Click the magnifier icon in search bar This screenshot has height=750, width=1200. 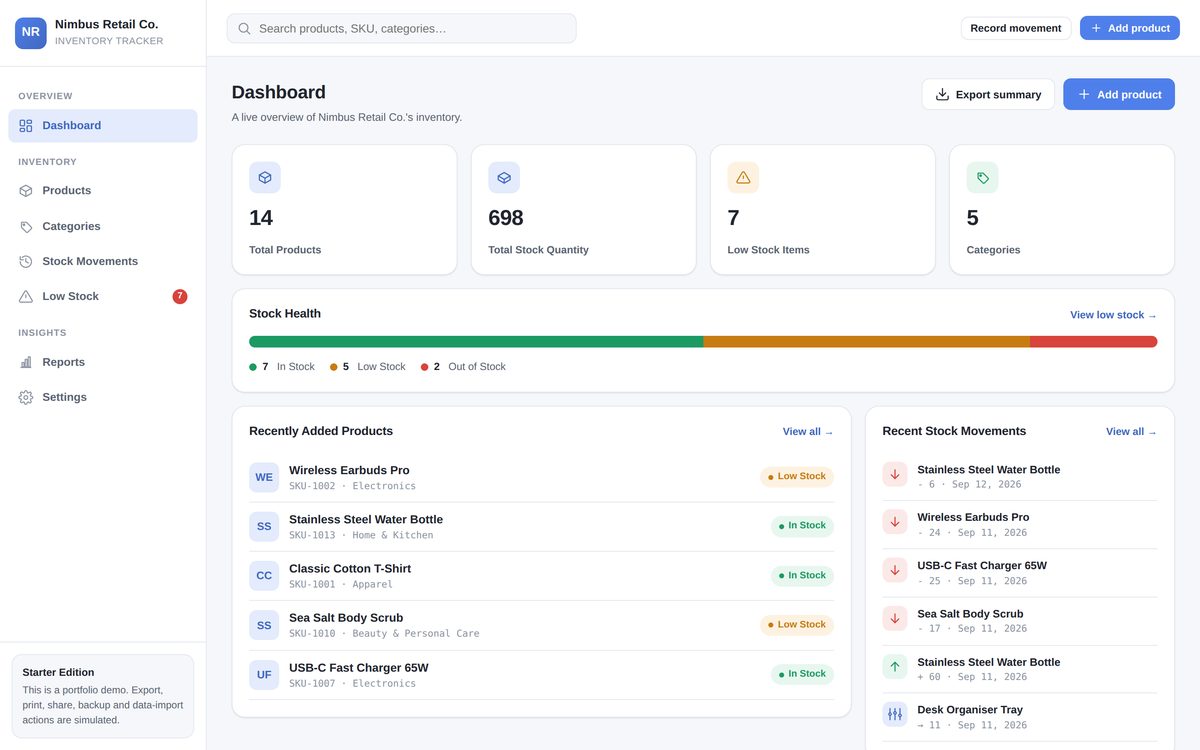tap(244, 29)
